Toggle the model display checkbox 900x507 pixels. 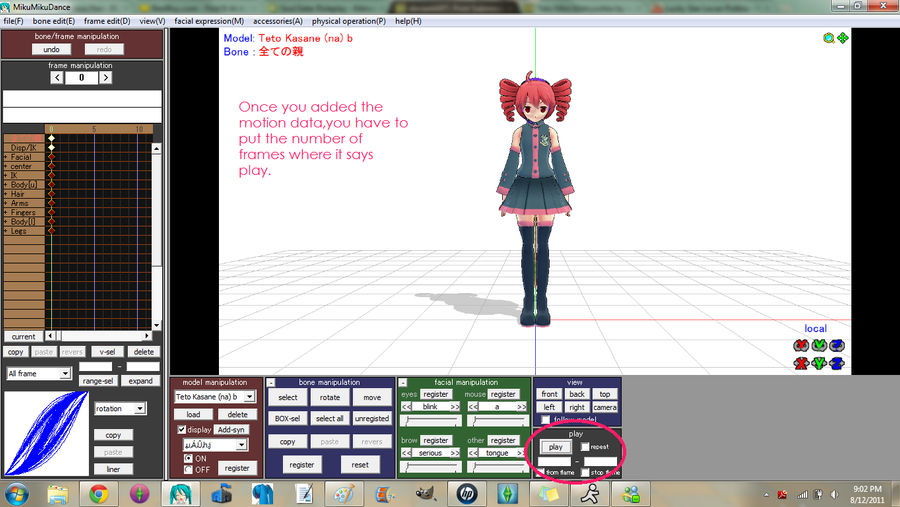[x=181, y=429]
